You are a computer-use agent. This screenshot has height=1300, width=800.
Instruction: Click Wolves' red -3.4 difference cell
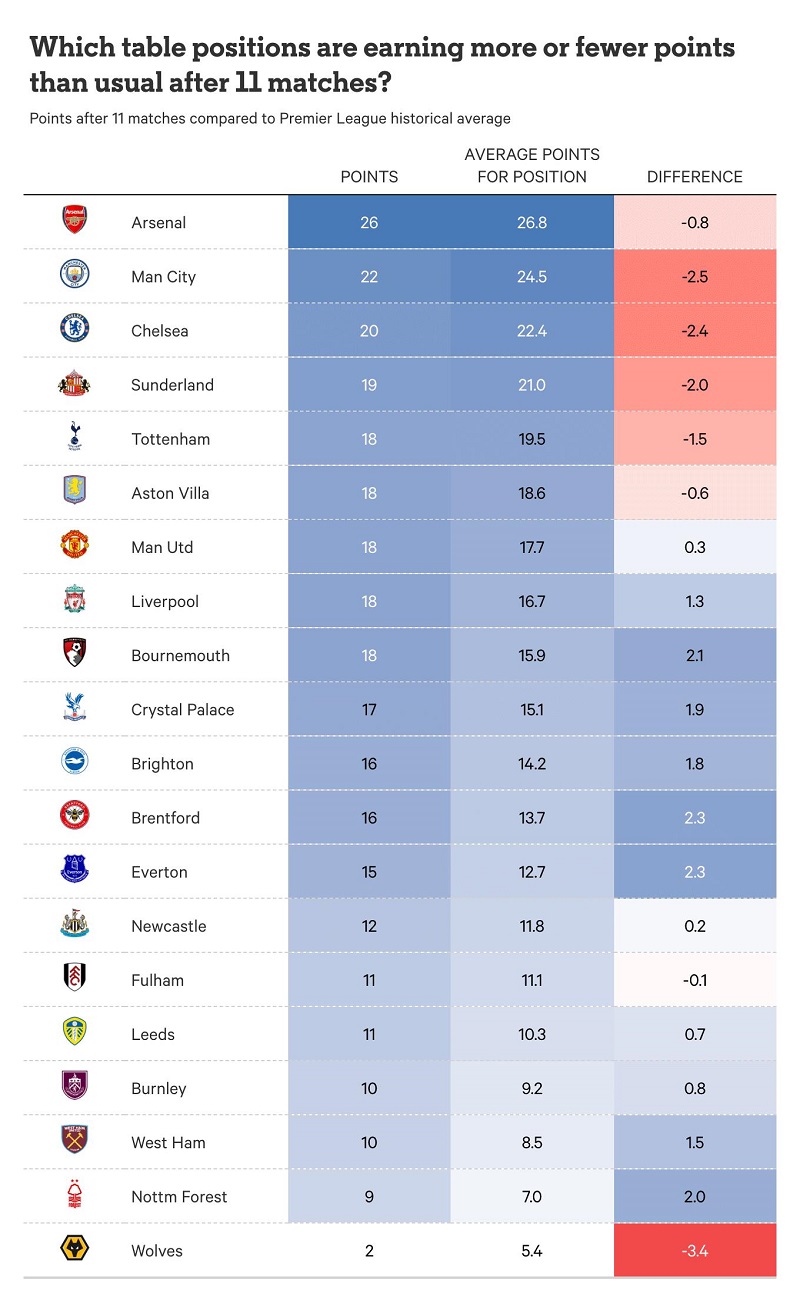695,1250
